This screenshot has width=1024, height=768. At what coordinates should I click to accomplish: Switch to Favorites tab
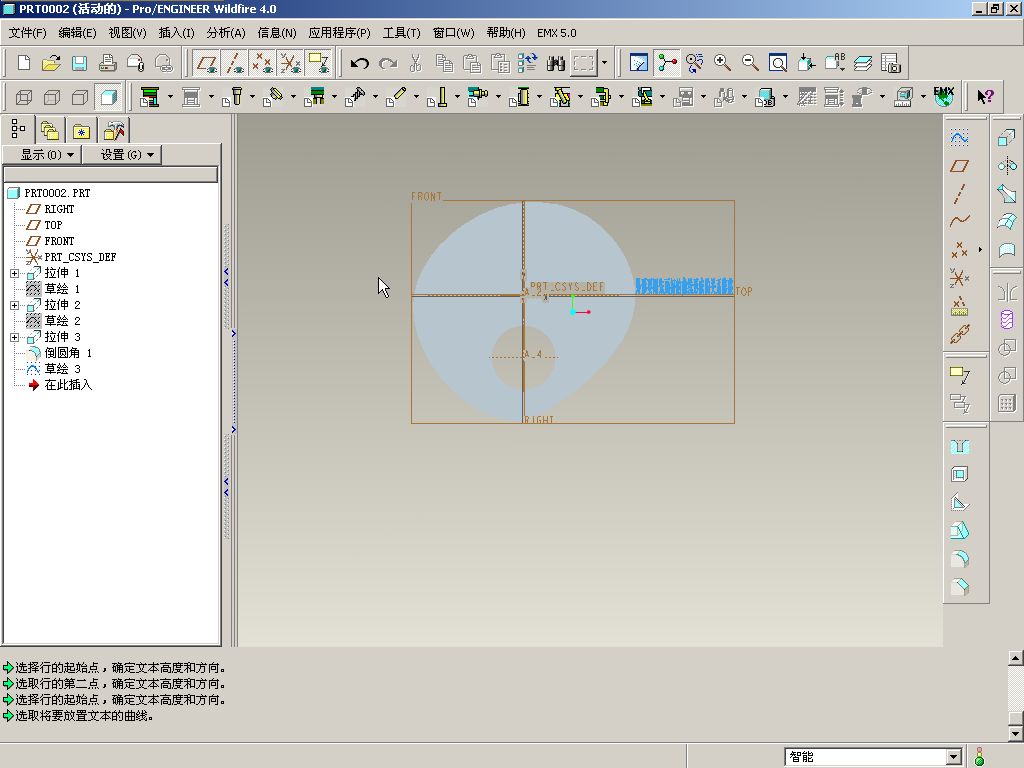(82, 130)
